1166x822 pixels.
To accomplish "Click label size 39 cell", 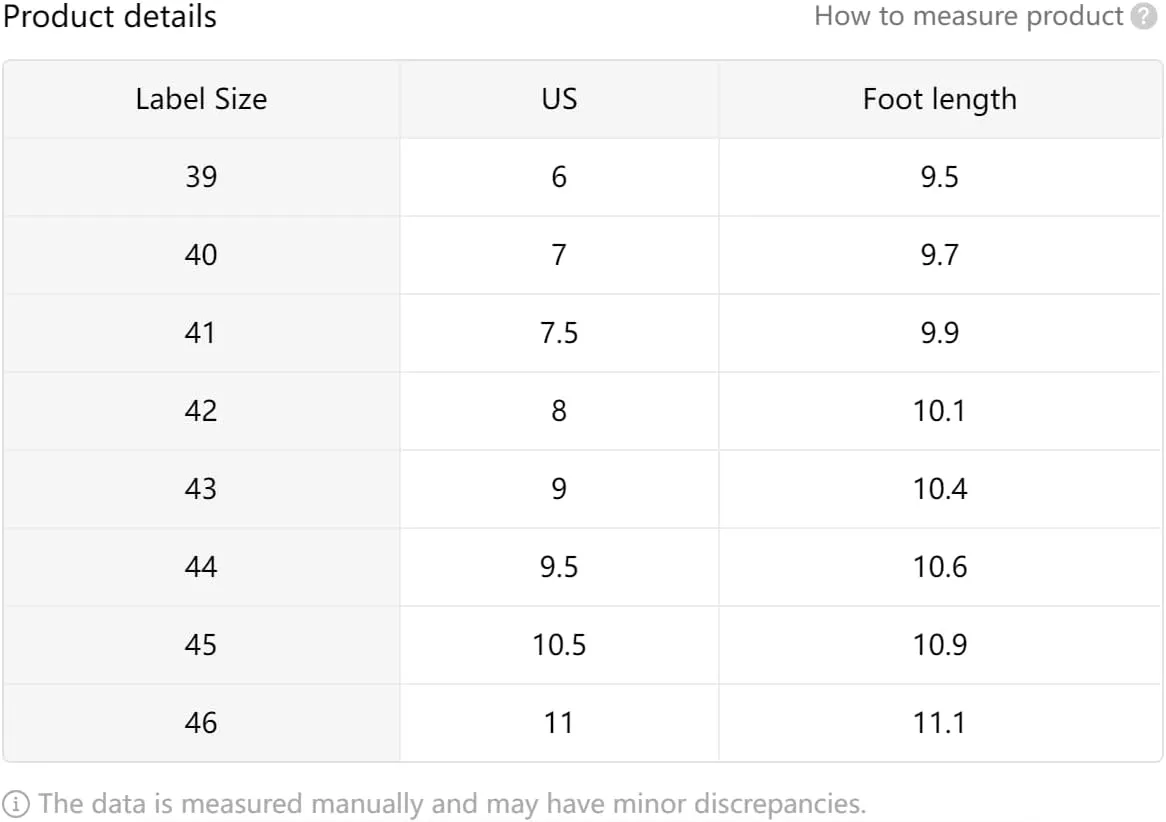I will point(202,177).
